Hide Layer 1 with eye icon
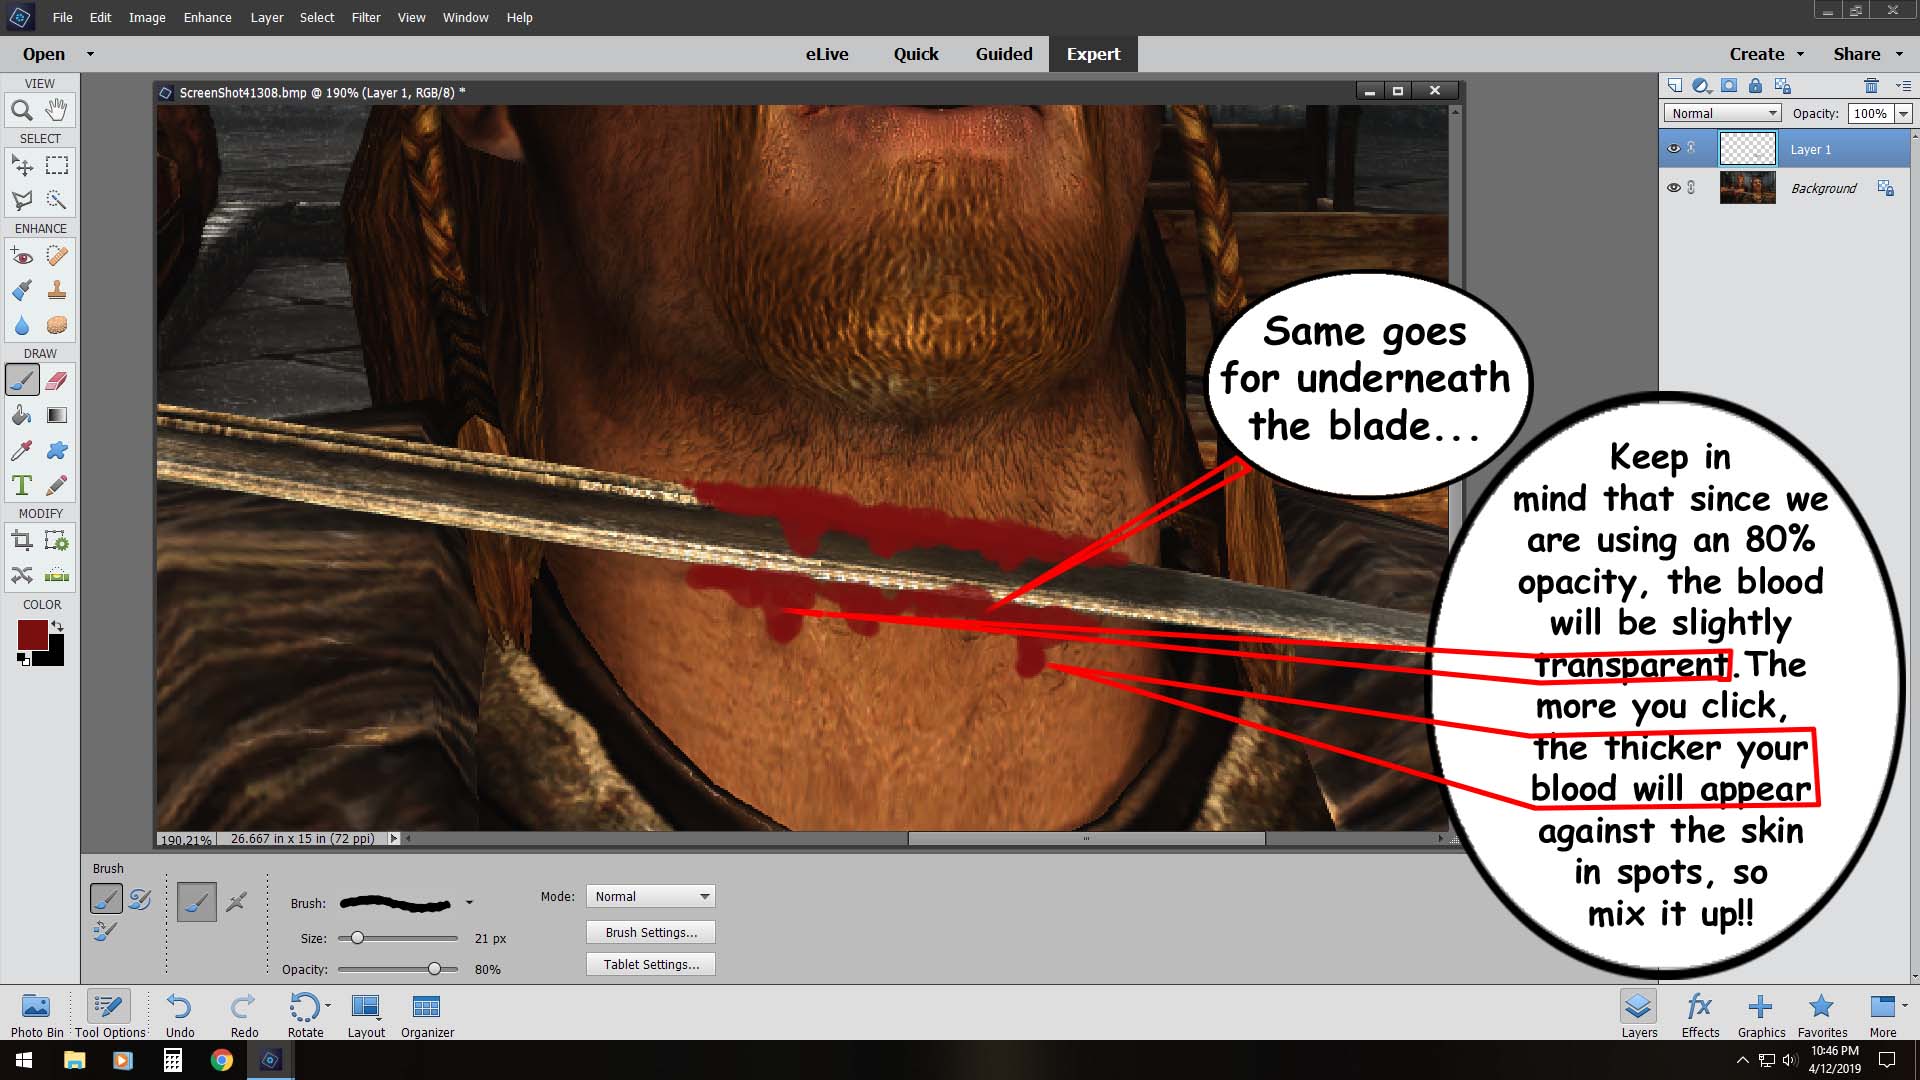The image size is (1920, 1080). point(1673,148)
